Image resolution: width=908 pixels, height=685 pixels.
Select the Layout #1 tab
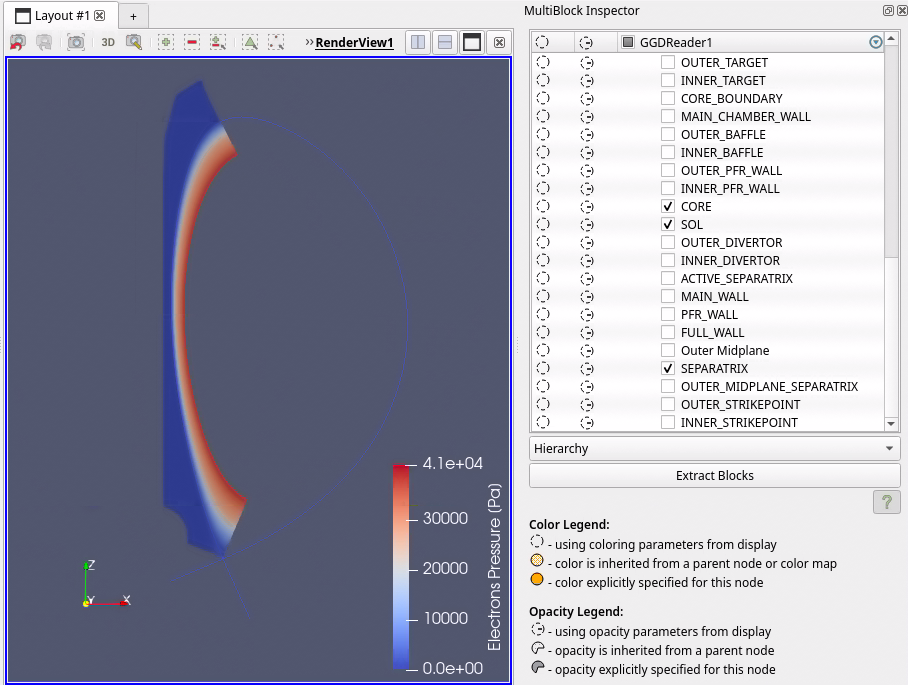click(60, 16)
